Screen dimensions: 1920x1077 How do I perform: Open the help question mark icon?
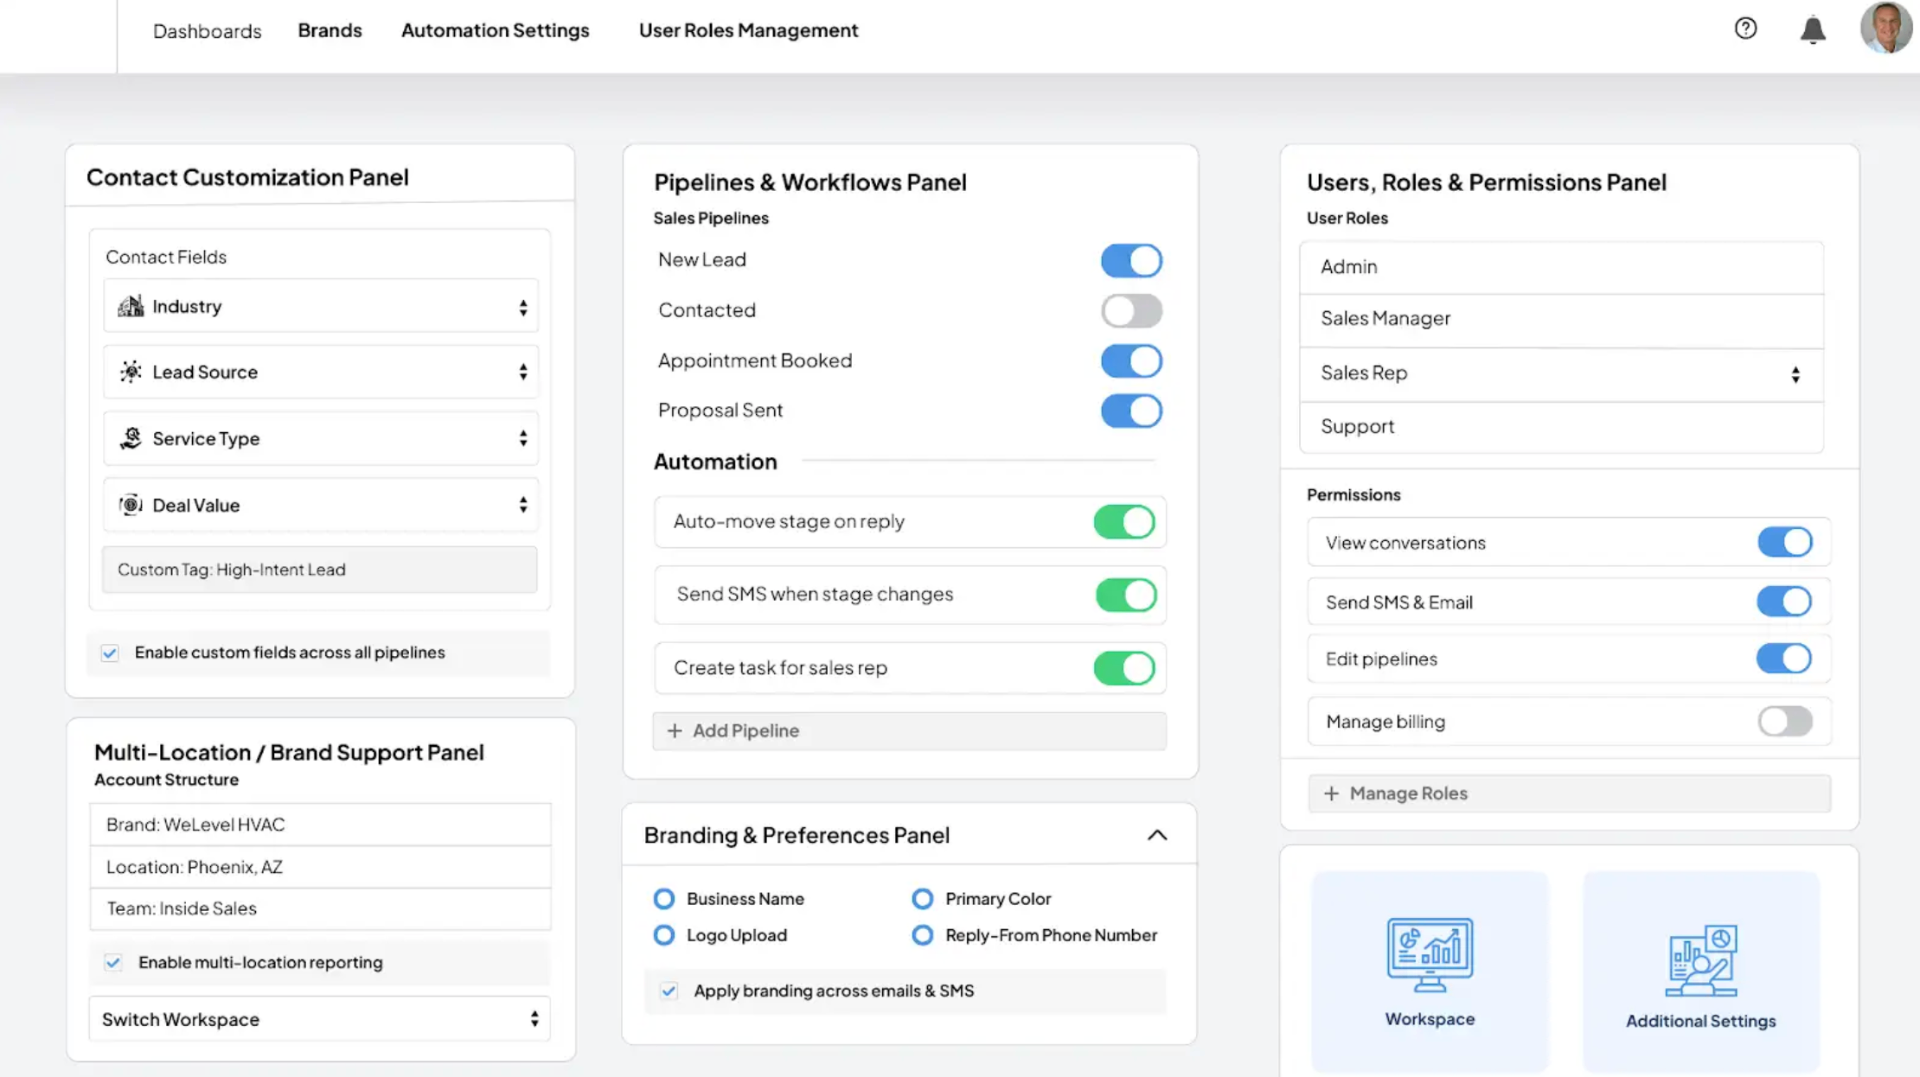[1745, 29]
